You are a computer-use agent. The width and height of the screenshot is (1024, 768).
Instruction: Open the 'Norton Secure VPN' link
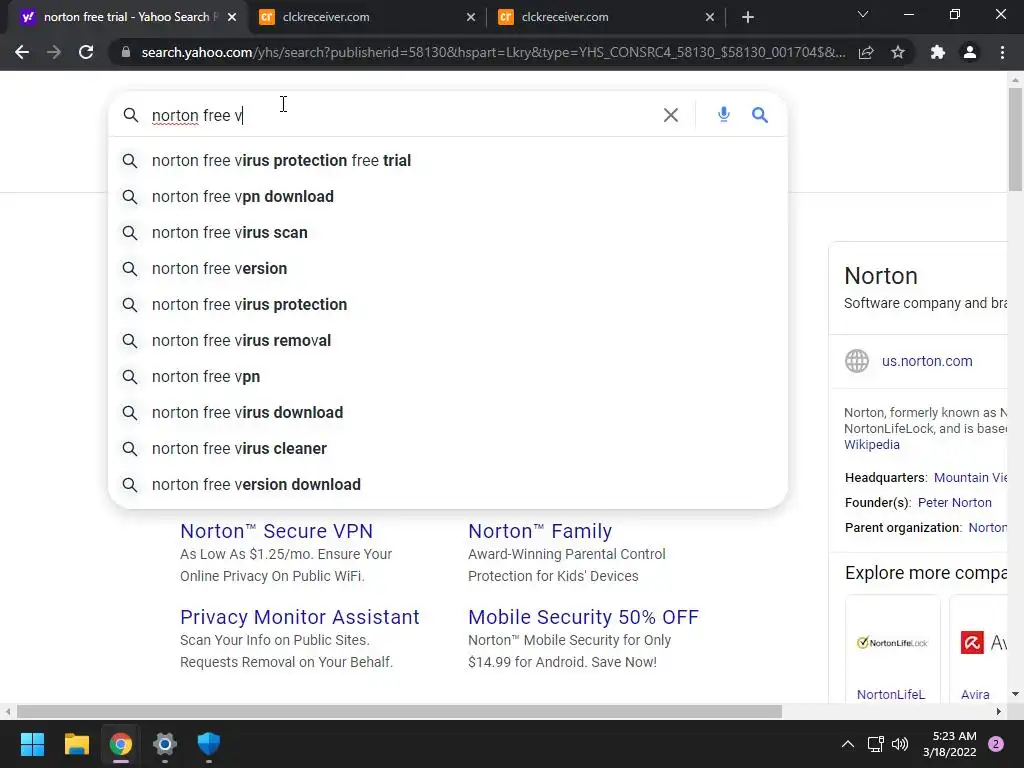(x=276, y=531)
